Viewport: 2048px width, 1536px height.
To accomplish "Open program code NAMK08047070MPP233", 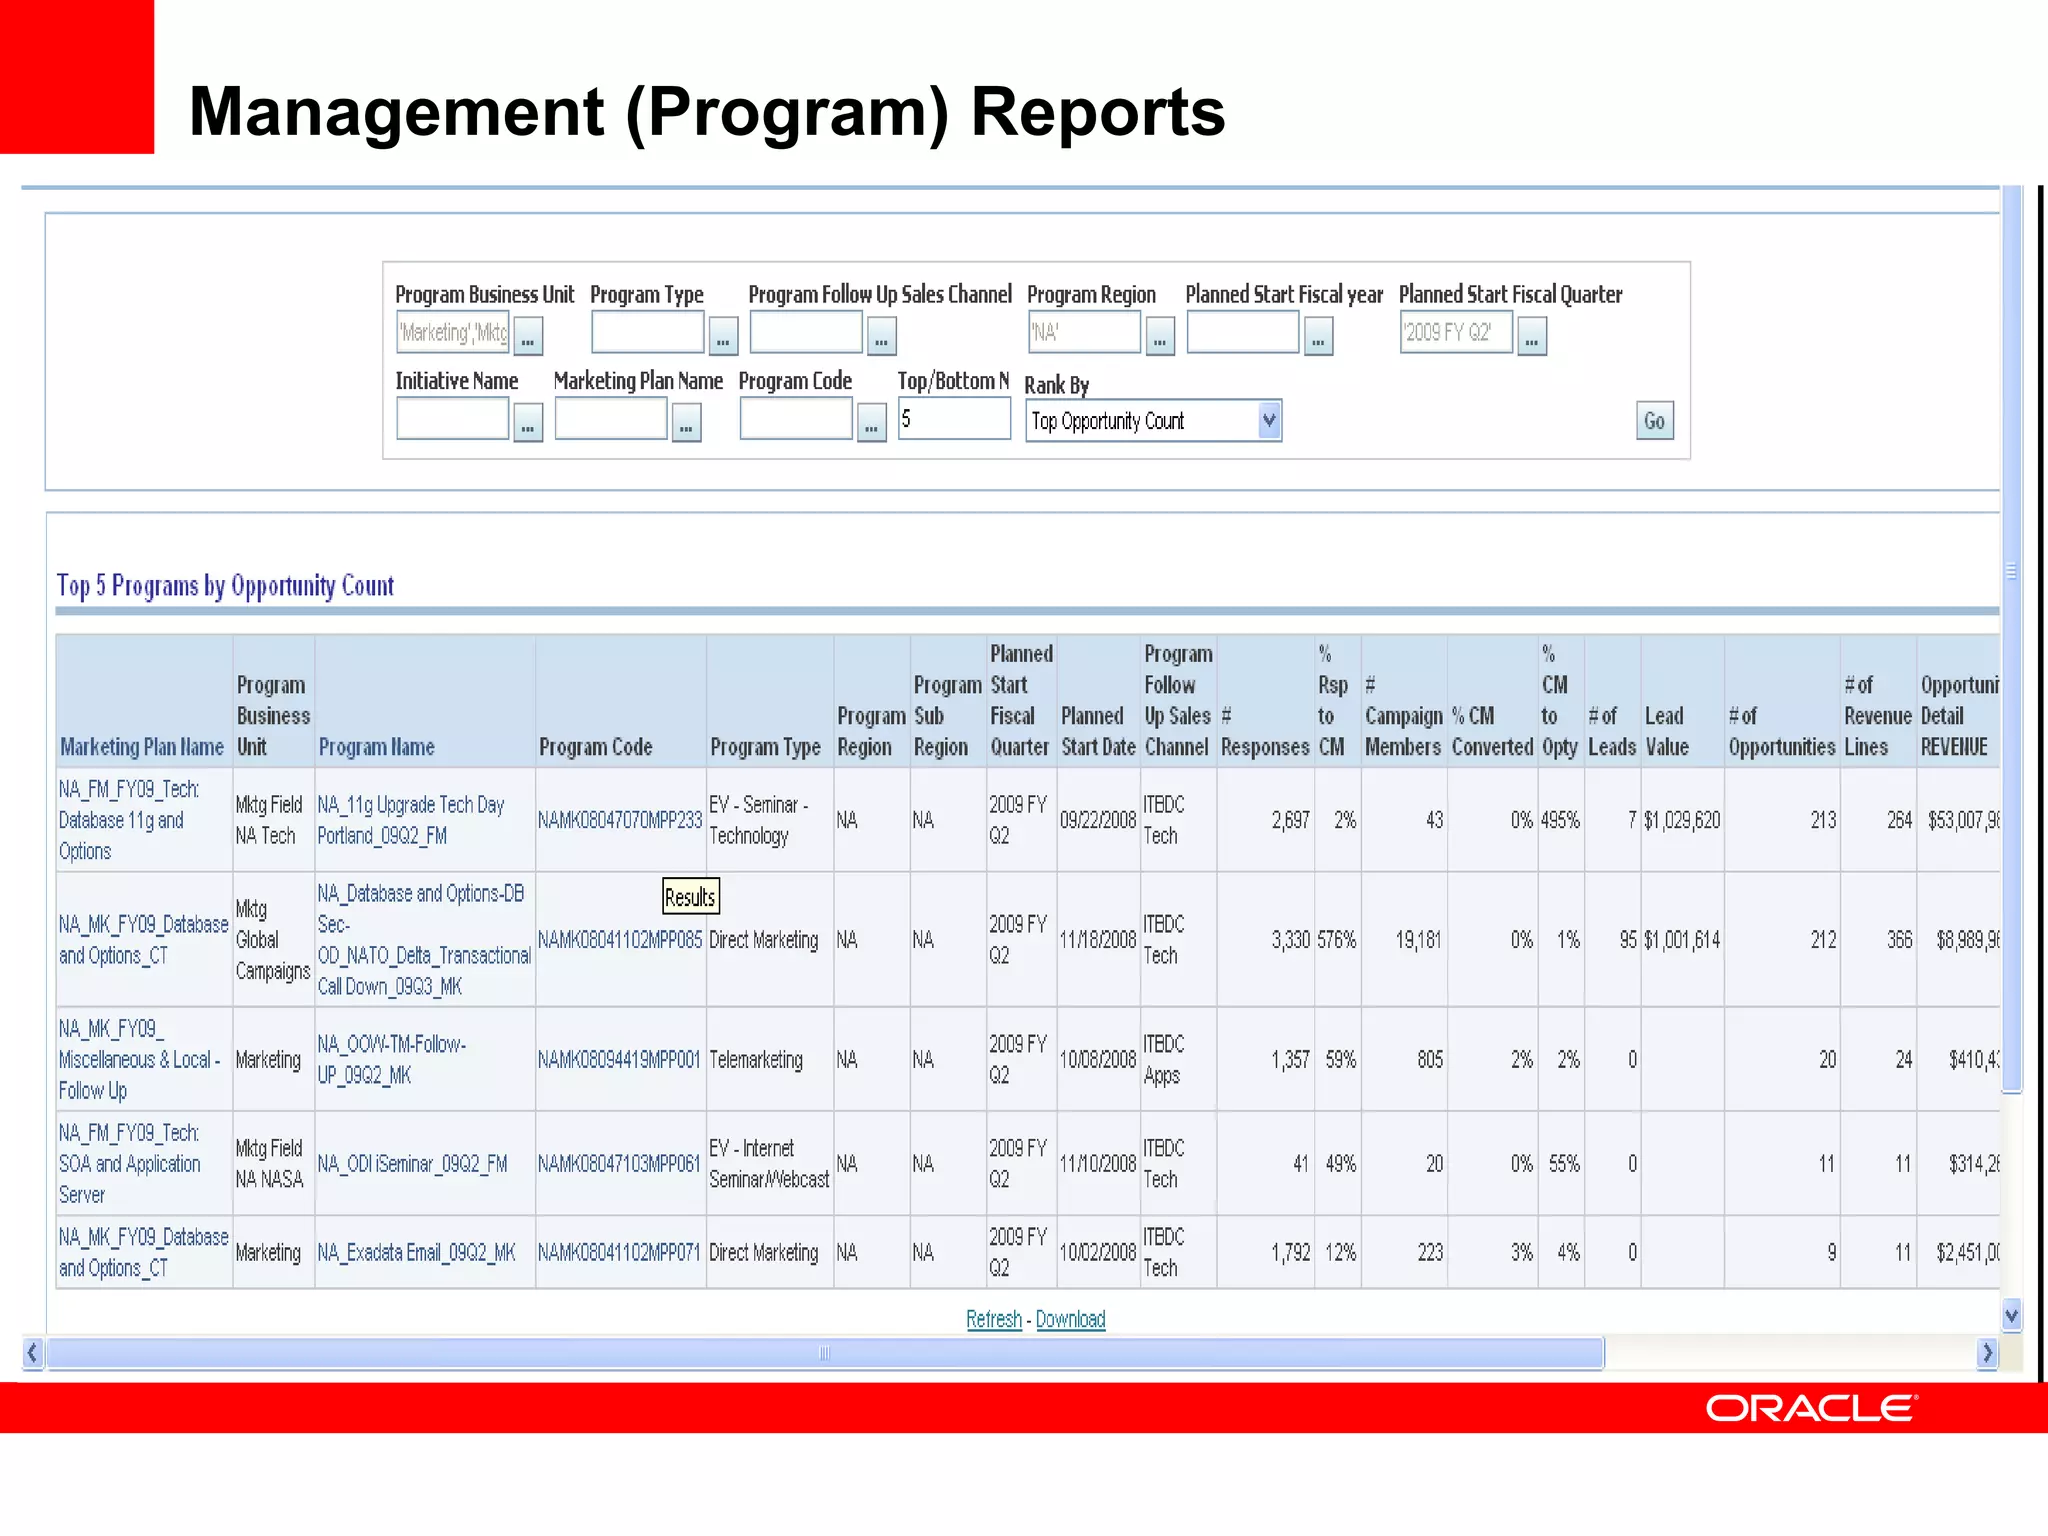I will [620, 820].
